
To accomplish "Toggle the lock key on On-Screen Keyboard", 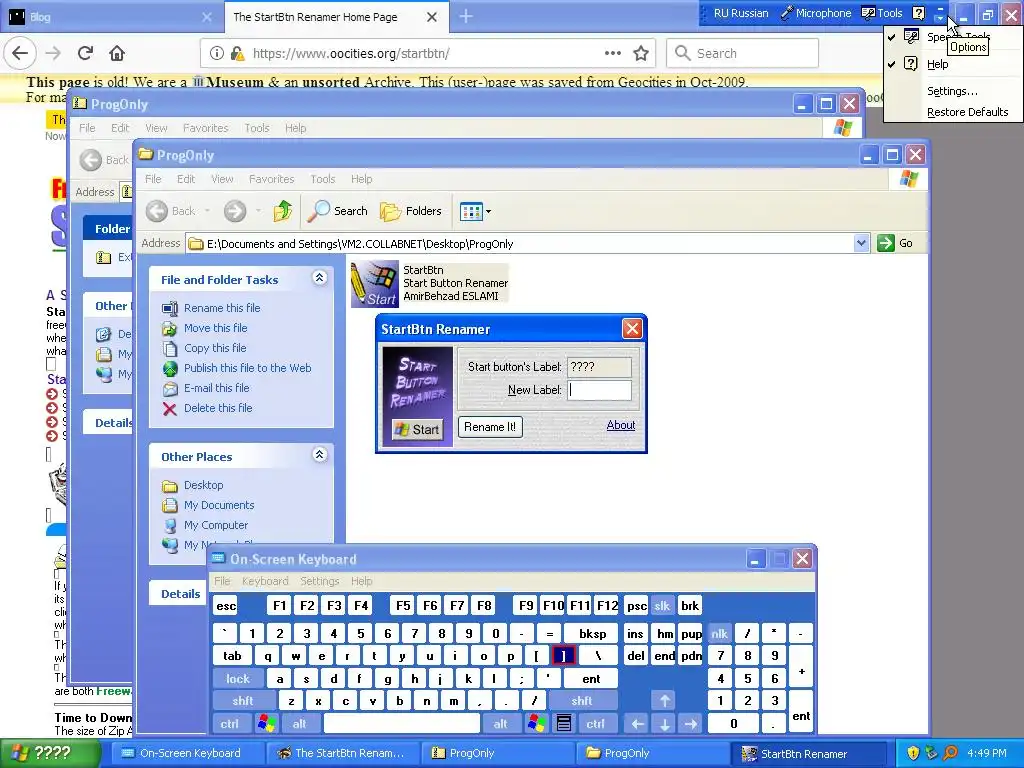I will [238, 679].
